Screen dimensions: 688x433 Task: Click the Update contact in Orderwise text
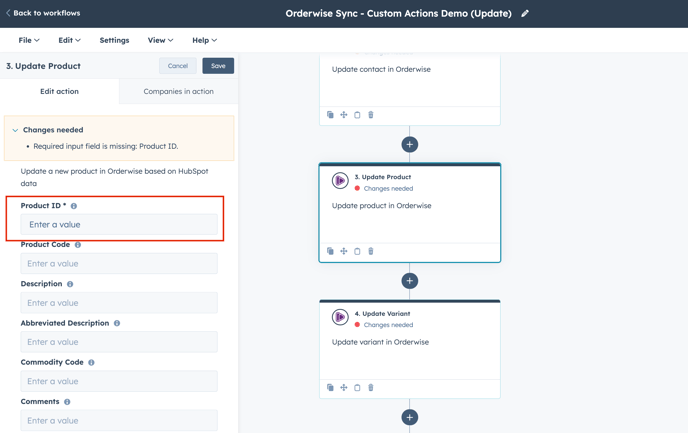381,69
